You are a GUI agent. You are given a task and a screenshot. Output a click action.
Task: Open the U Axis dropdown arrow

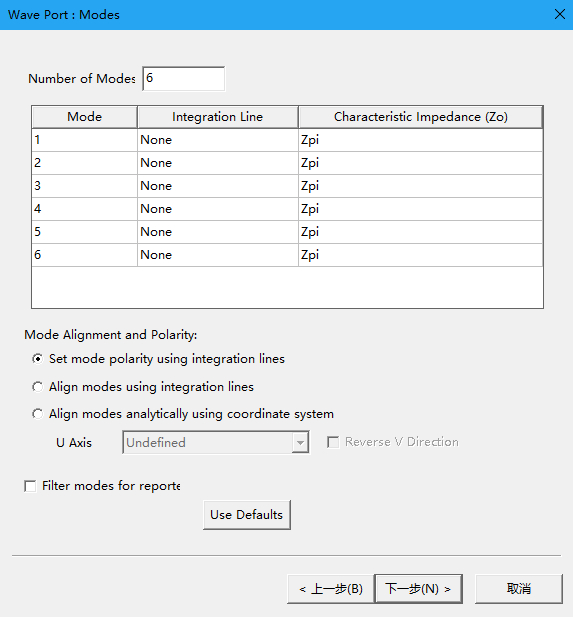tap(300, 443)
